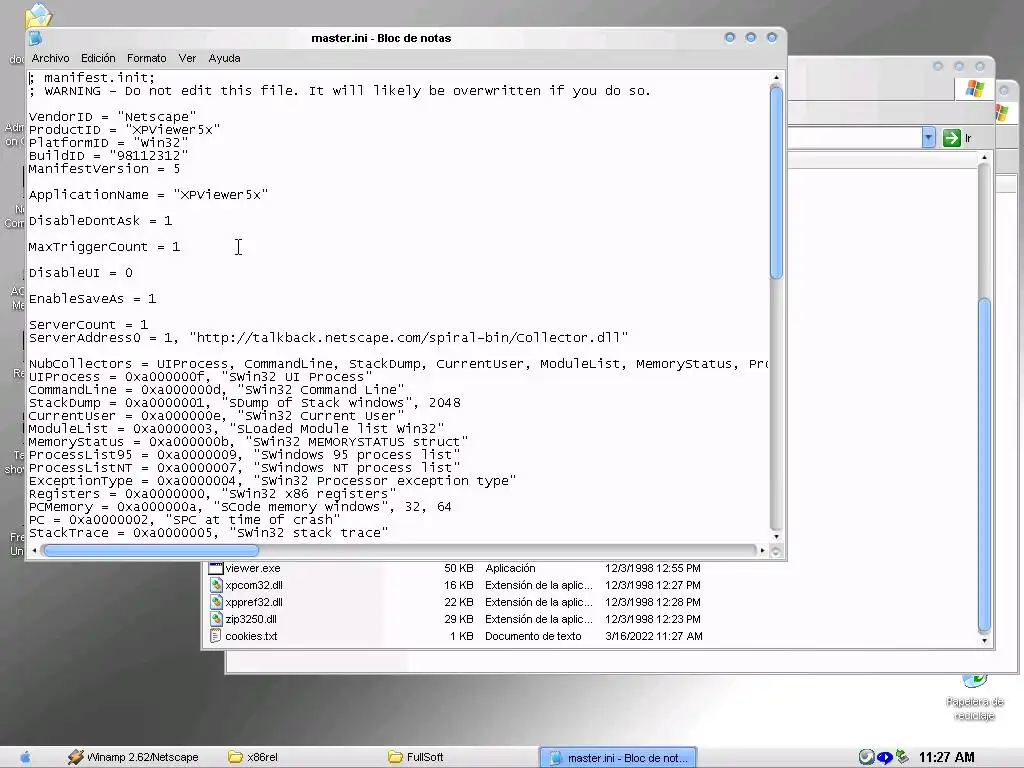This screenshot has width=1024, height=768.
Task: Click the green system tray icon
Action: [902, 757]
